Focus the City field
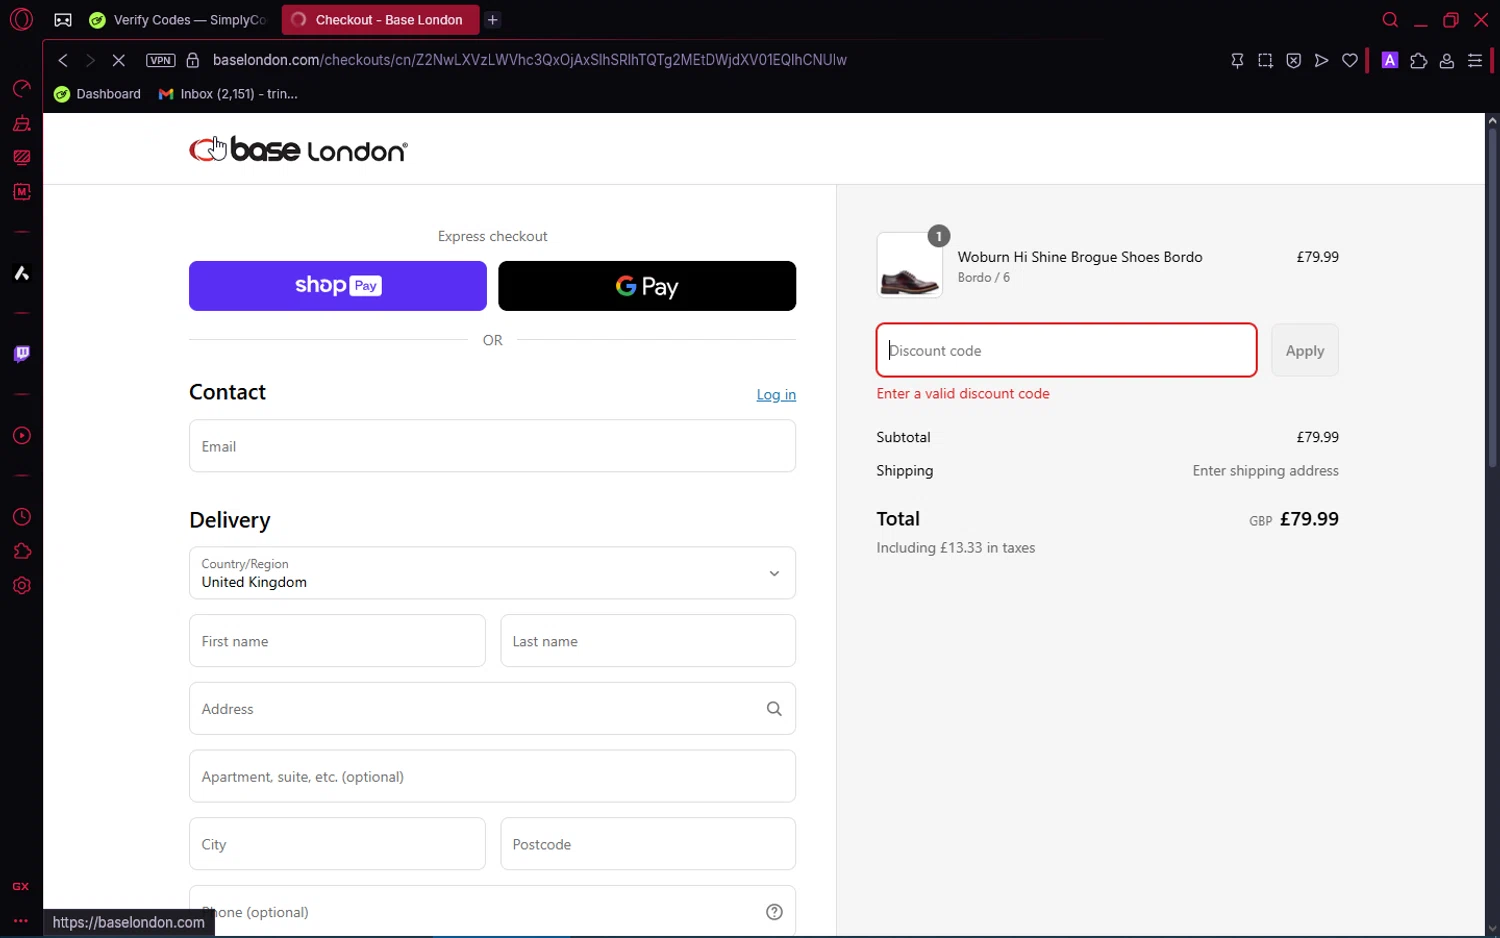 (337, 844)
